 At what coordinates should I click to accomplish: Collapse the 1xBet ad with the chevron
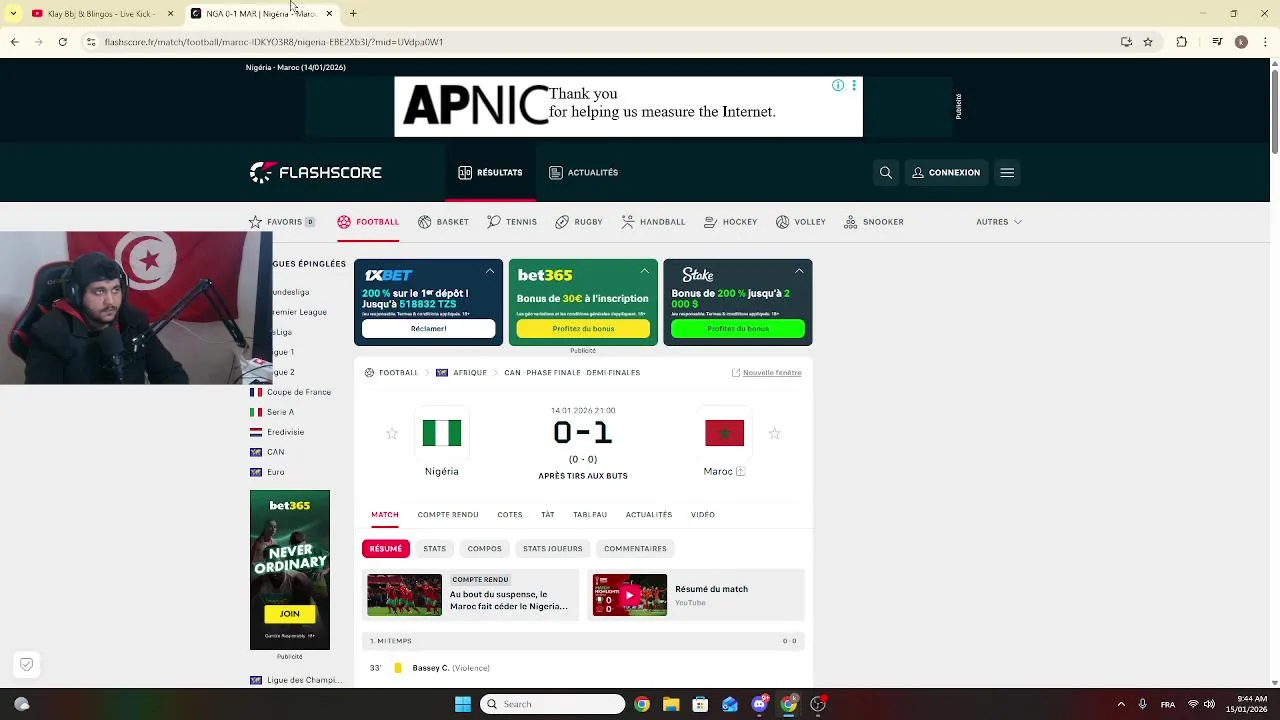490,271
